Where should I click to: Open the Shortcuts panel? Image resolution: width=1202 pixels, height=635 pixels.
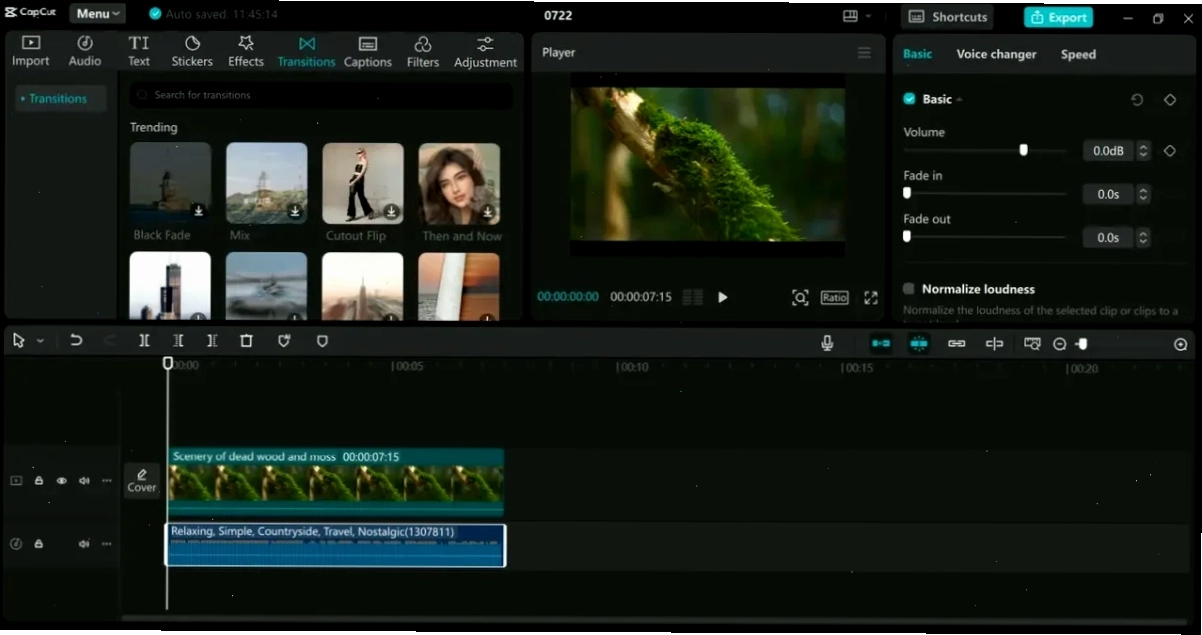point(947,17)
